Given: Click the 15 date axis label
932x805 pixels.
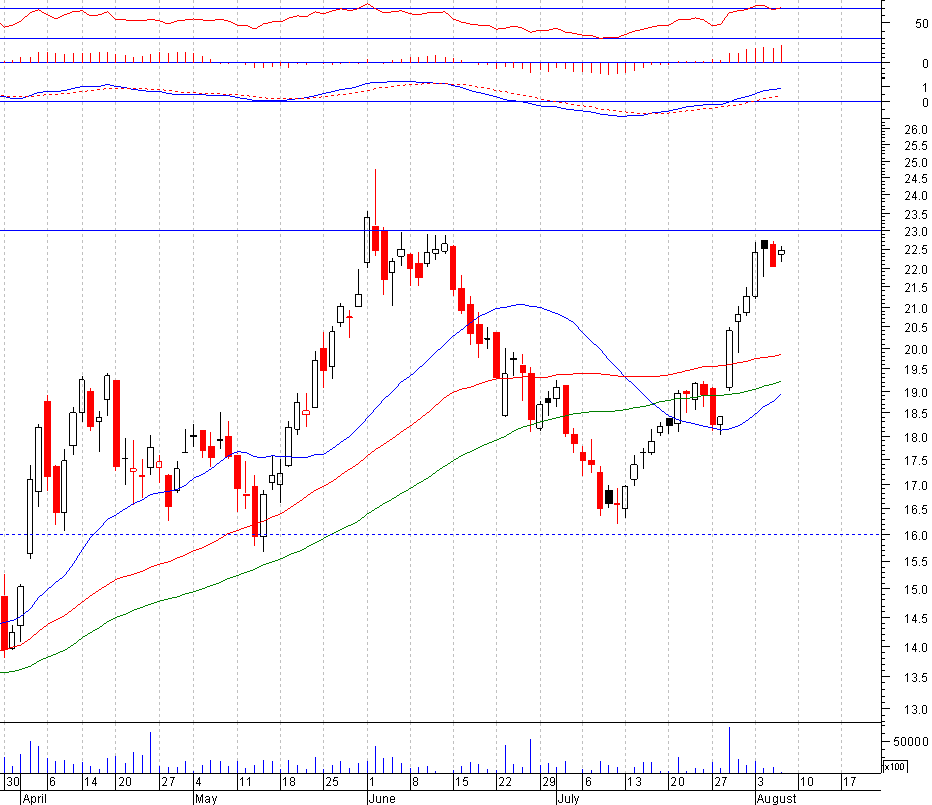Looking at the screenshot, I should click(461, 782).
